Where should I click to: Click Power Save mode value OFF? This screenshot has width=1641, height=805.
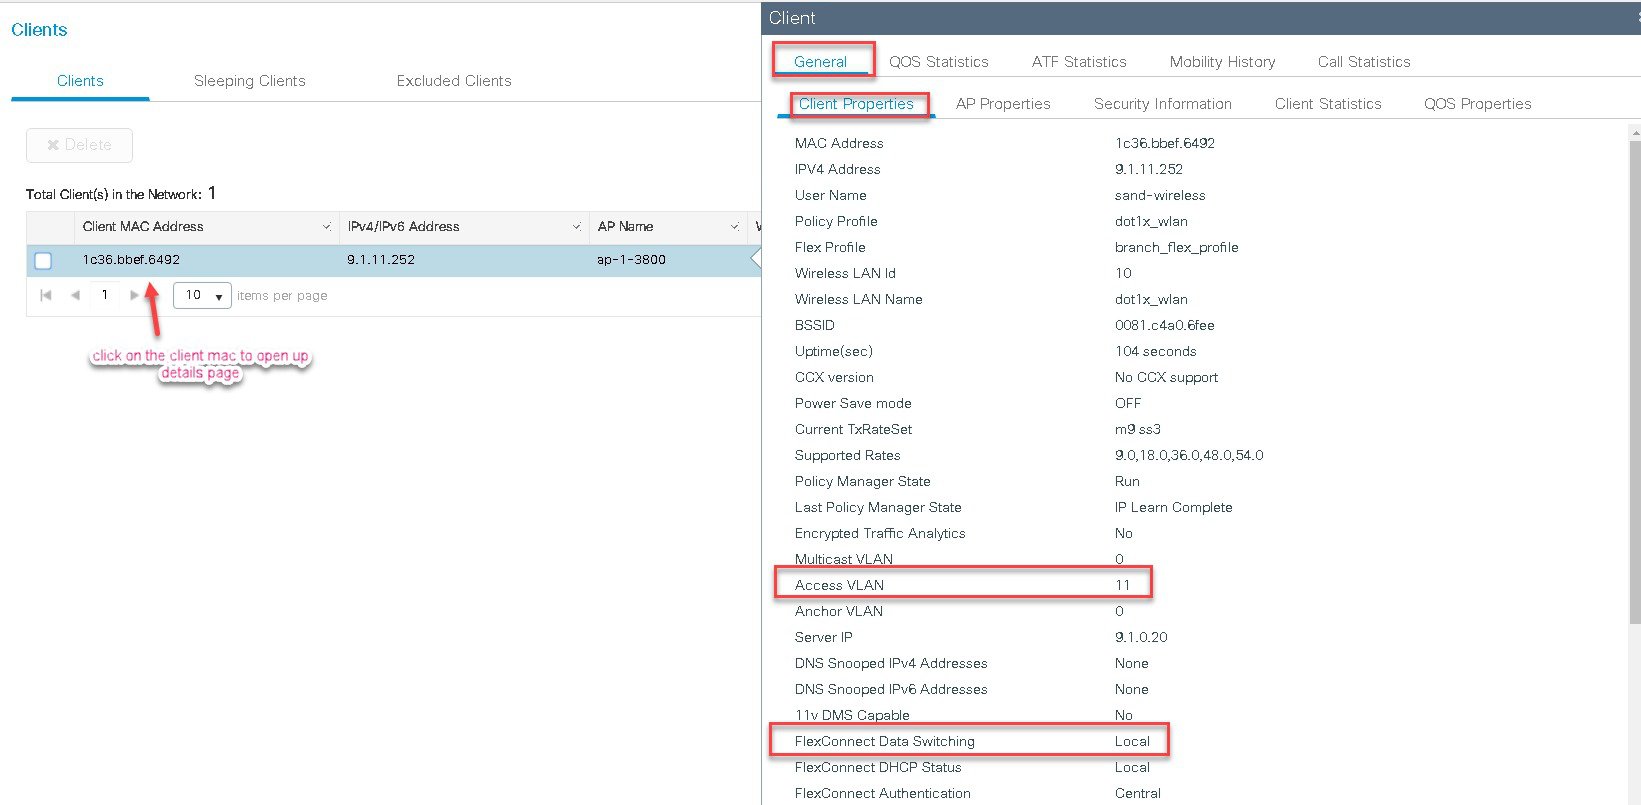pyautogui.click(x=1127, y=404)
